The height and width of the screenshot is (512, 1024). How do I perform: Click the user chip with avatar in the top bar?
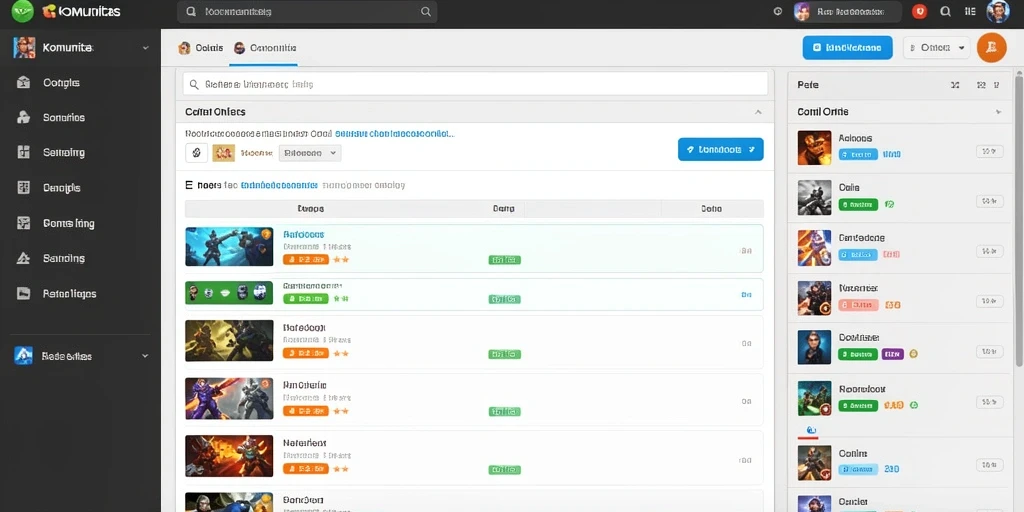click(847, 11)
